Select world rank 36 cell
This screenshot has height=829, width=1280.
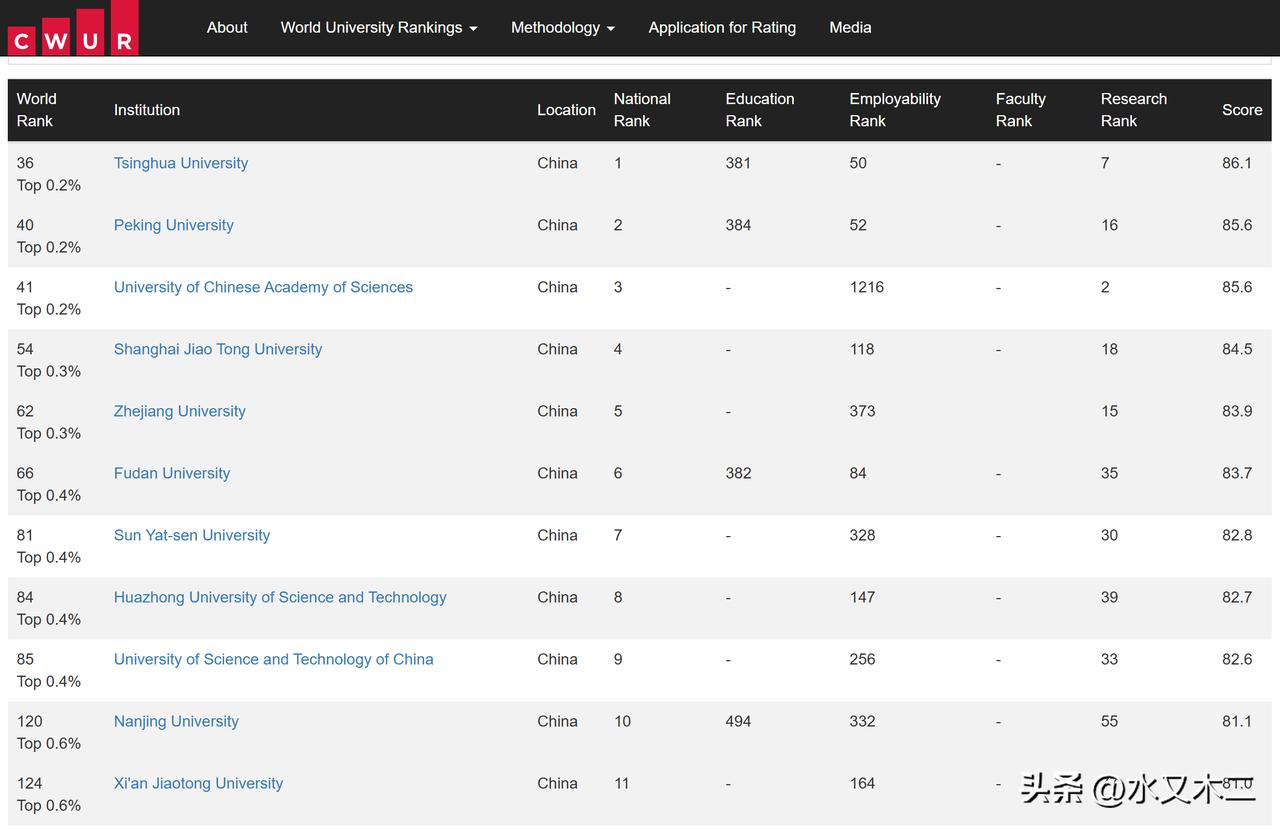coord(25,163)
